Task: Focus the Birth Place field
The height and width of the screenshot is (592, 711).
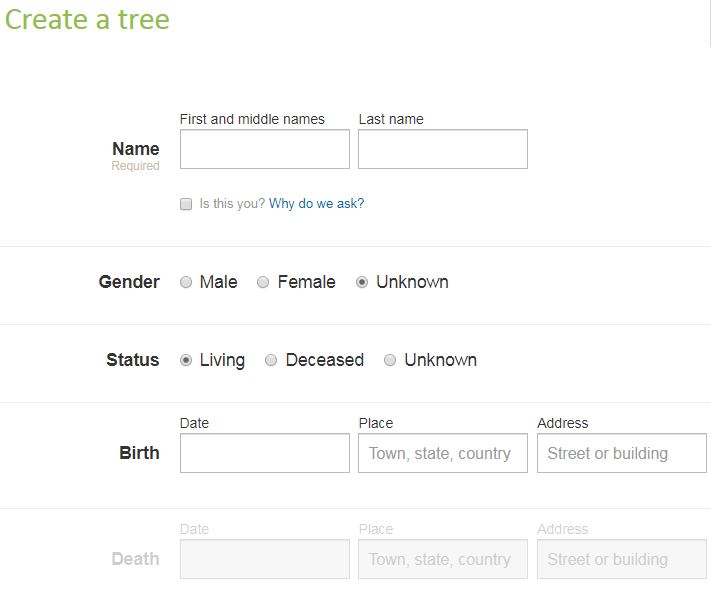Action: point(442,453)
